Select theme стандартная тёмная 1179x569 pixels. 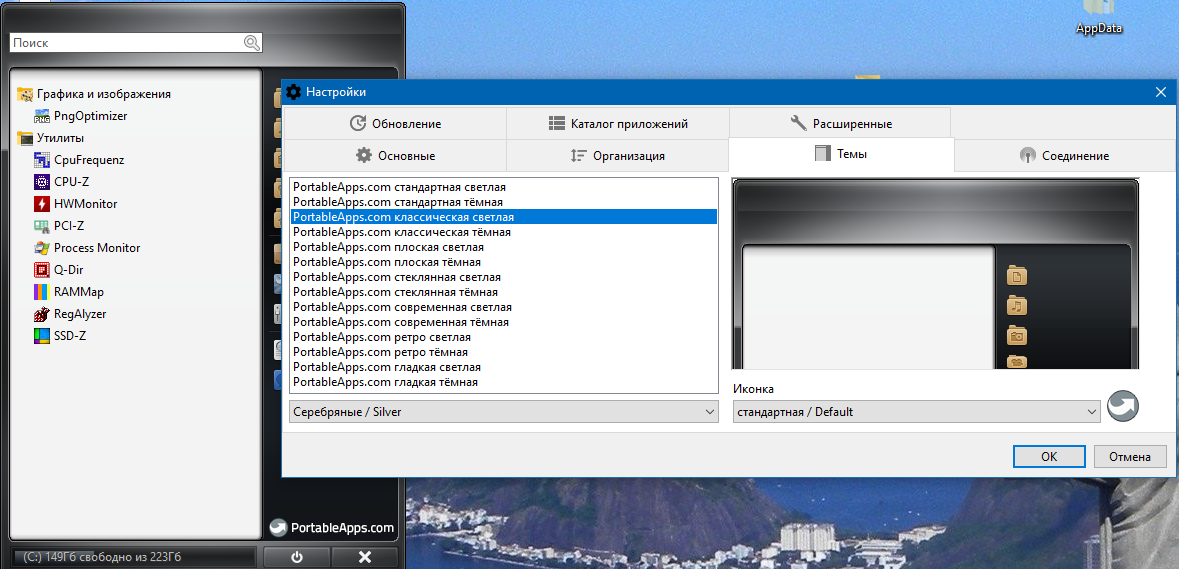pos(504,201)
